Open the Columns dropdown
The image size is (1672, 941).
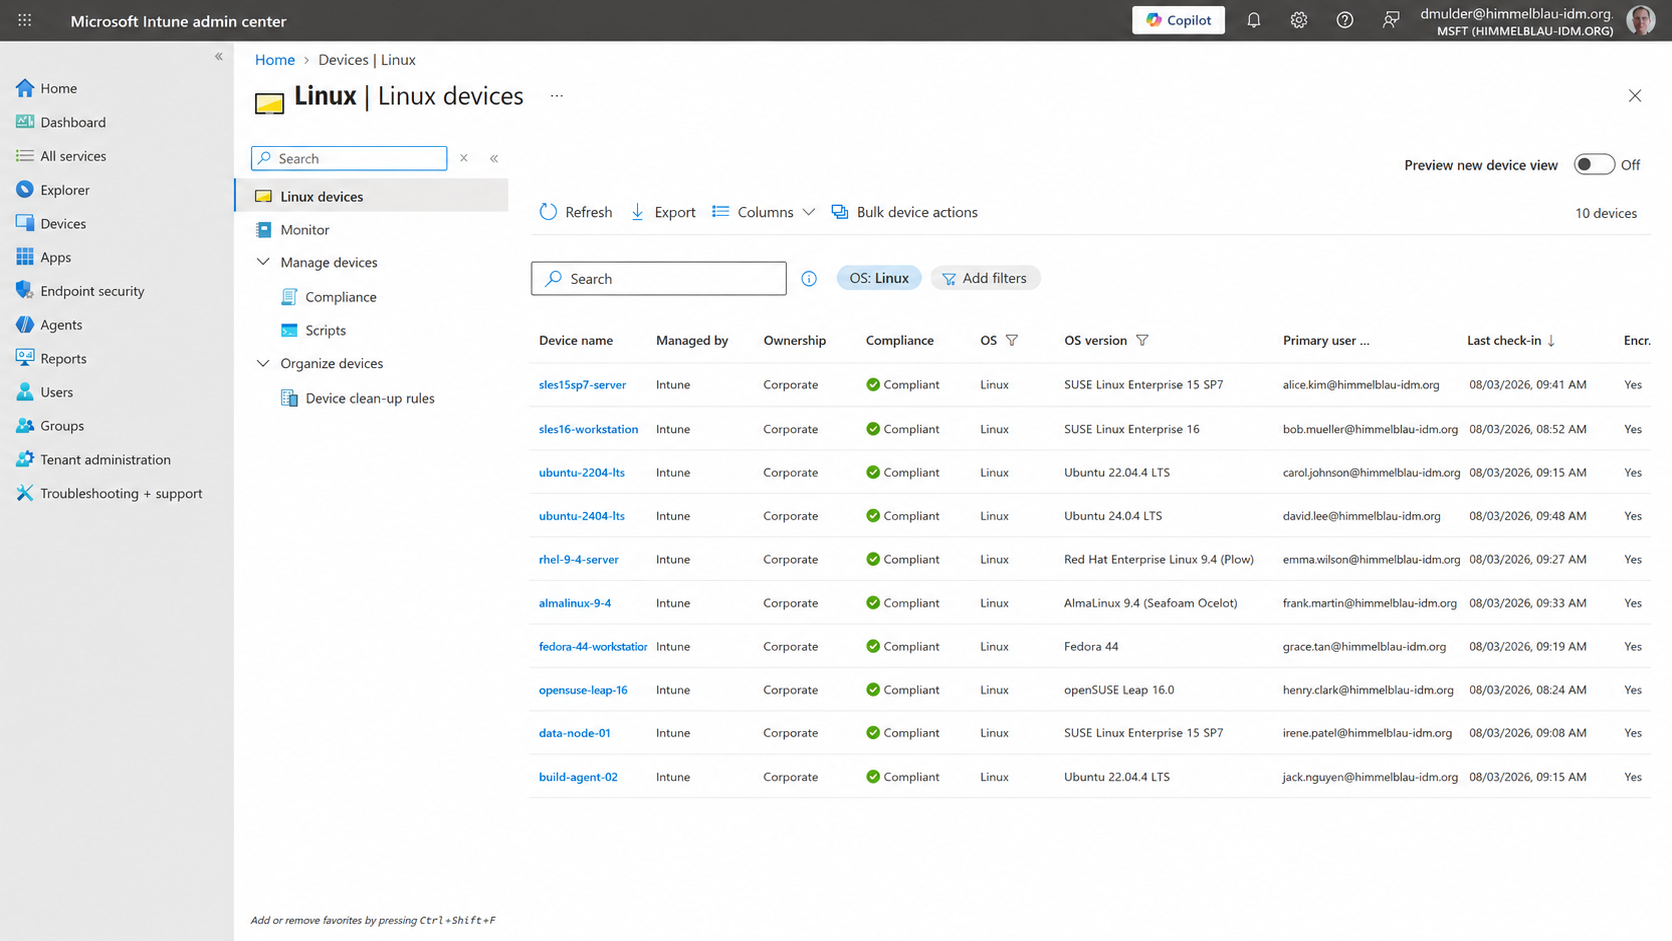coord(764,212)
